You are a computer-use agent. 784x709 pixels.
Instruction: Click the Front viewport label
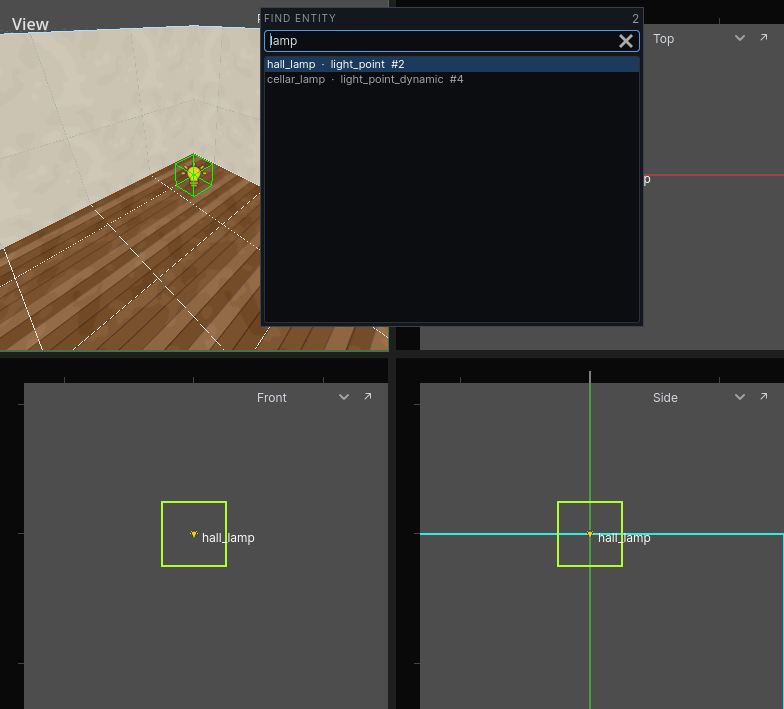(x=272, y=398)
